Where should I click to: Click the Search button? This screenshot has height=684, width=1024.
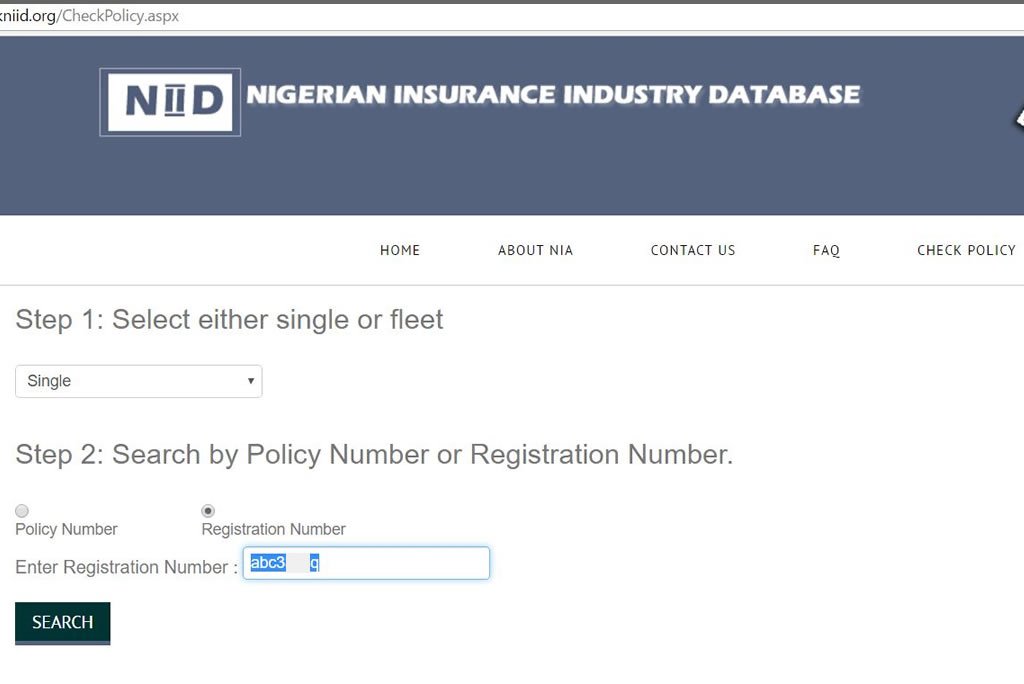tap(63, 623)
